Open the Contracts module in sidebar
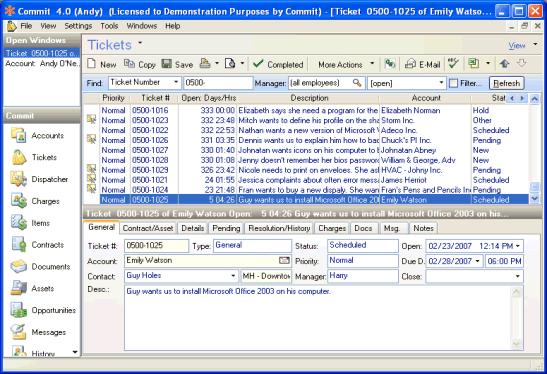 click(x=37, y=245)
